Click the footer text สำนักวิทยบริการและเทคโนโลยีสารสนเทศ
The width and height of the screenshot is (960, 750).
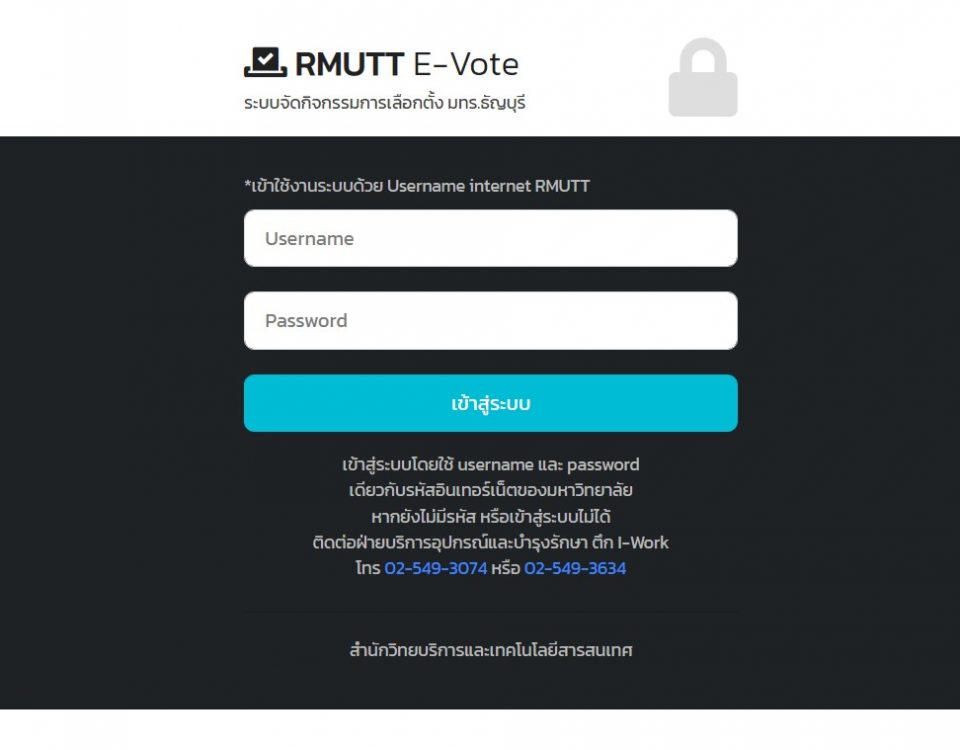pyautogui.click(x=490, y=650)
